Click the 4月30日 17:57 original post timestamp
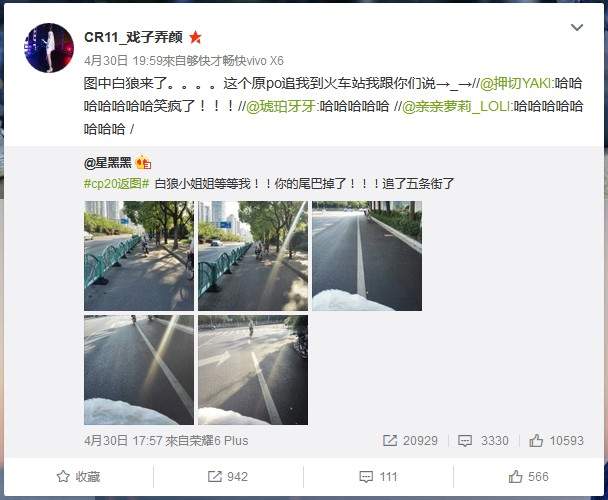This screenshot has height=500, width=608. [x=122, y=441]
